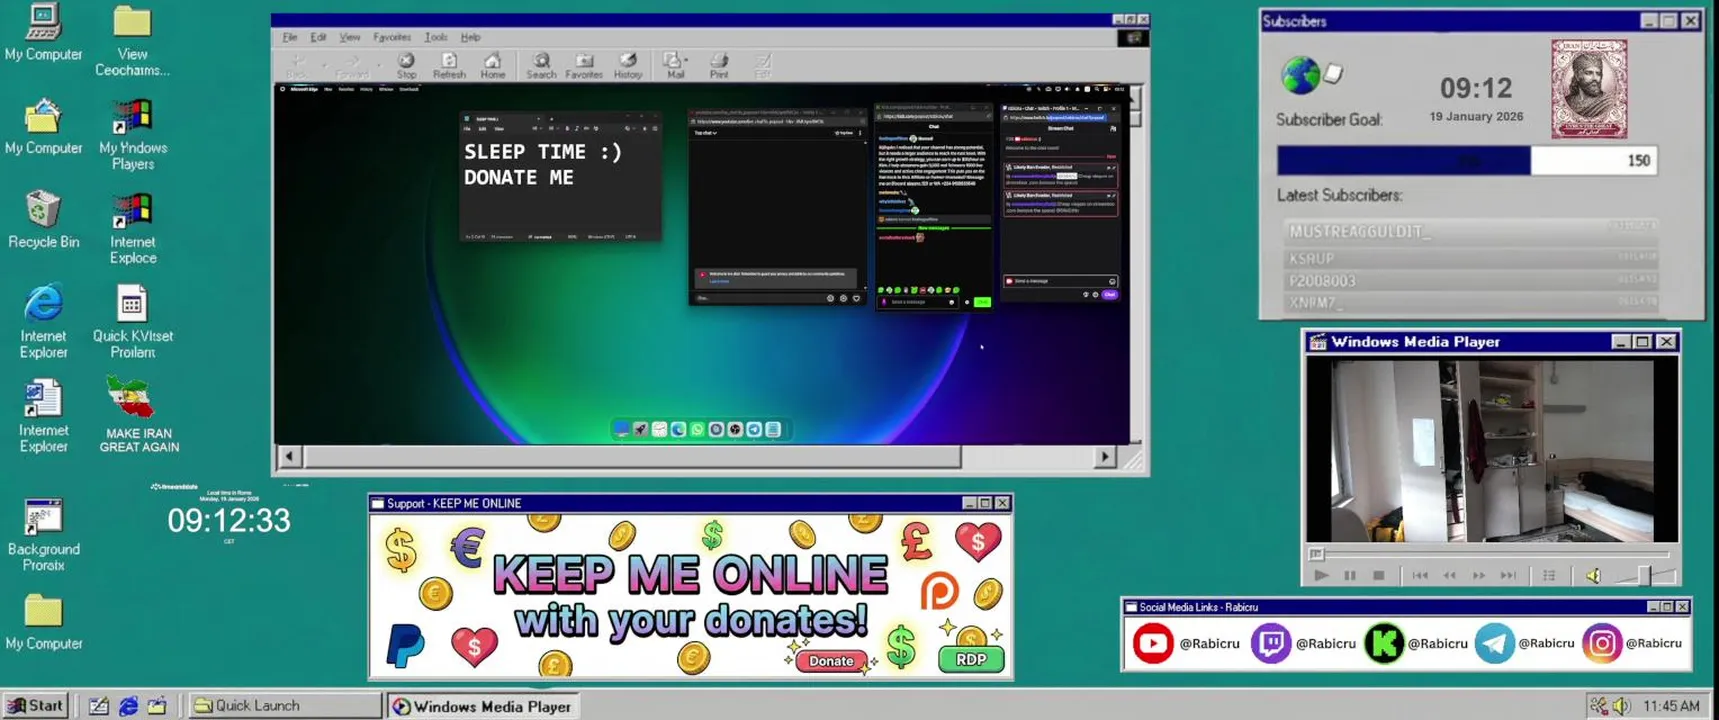Open the playlist icon in Media Player
Viewport: 1719px width, 720px height.
[x=1549, y=576]
